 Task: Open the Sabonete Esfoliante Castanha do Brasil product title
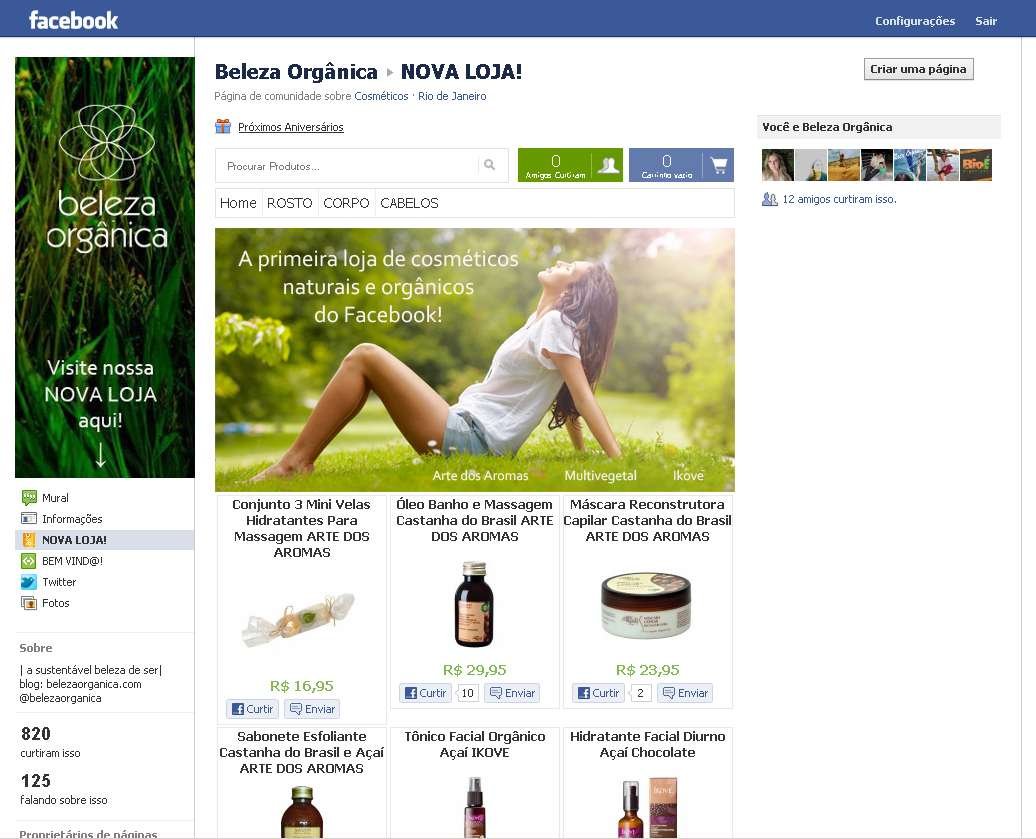pos(301,752)
